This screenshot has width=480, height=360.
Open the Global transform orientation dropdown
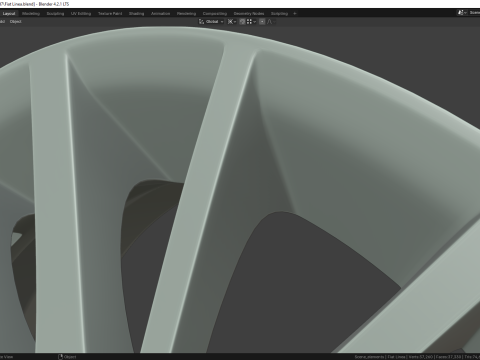point(211,22)
